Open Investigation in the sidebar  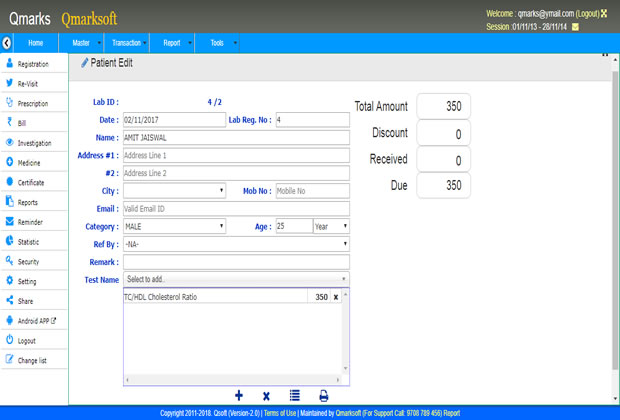coord(33,143)
